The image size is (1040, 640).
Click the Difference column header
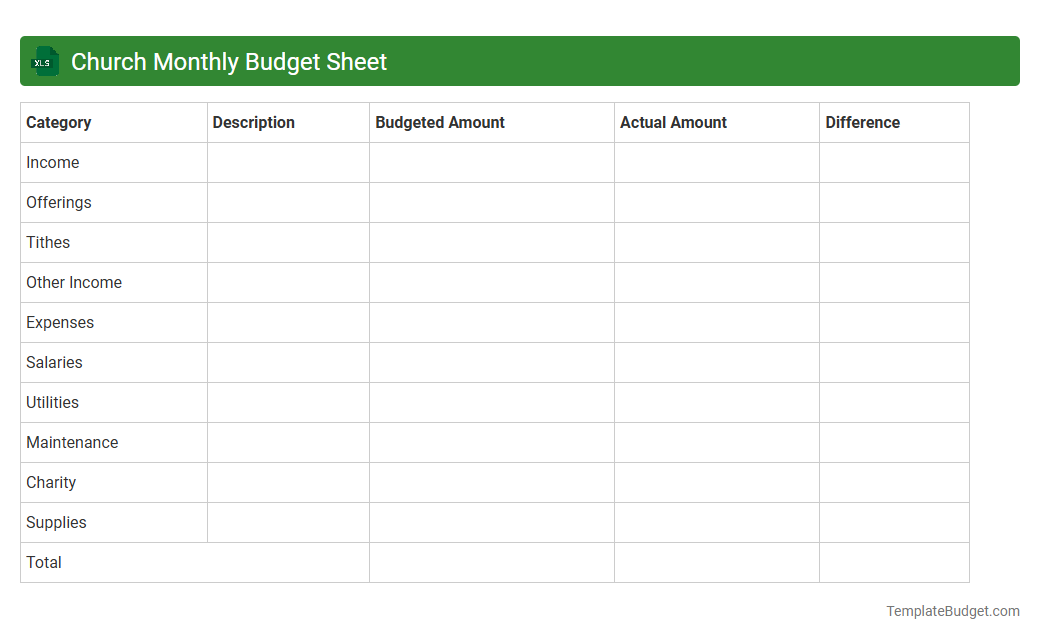click(862, 122)
